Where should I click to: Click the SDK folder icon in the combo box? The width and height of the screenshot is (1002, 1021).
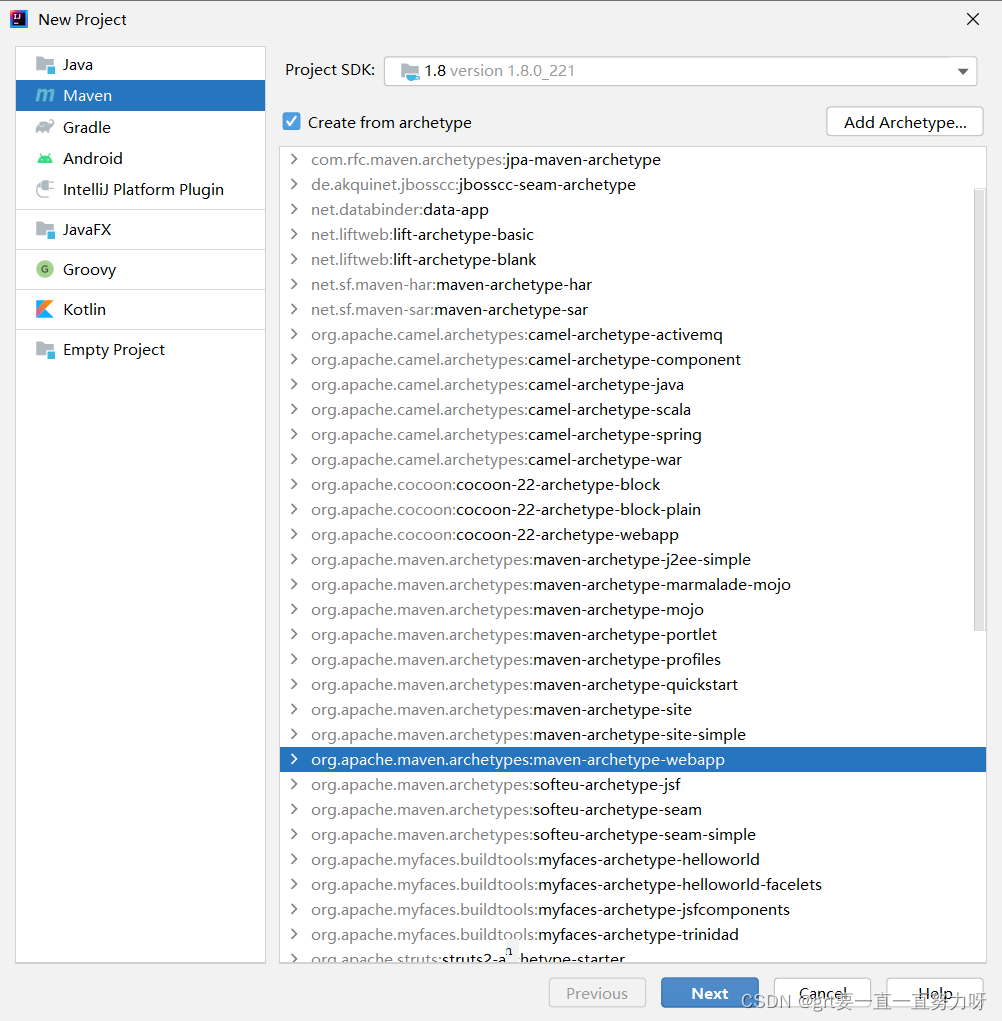[410, 71]
